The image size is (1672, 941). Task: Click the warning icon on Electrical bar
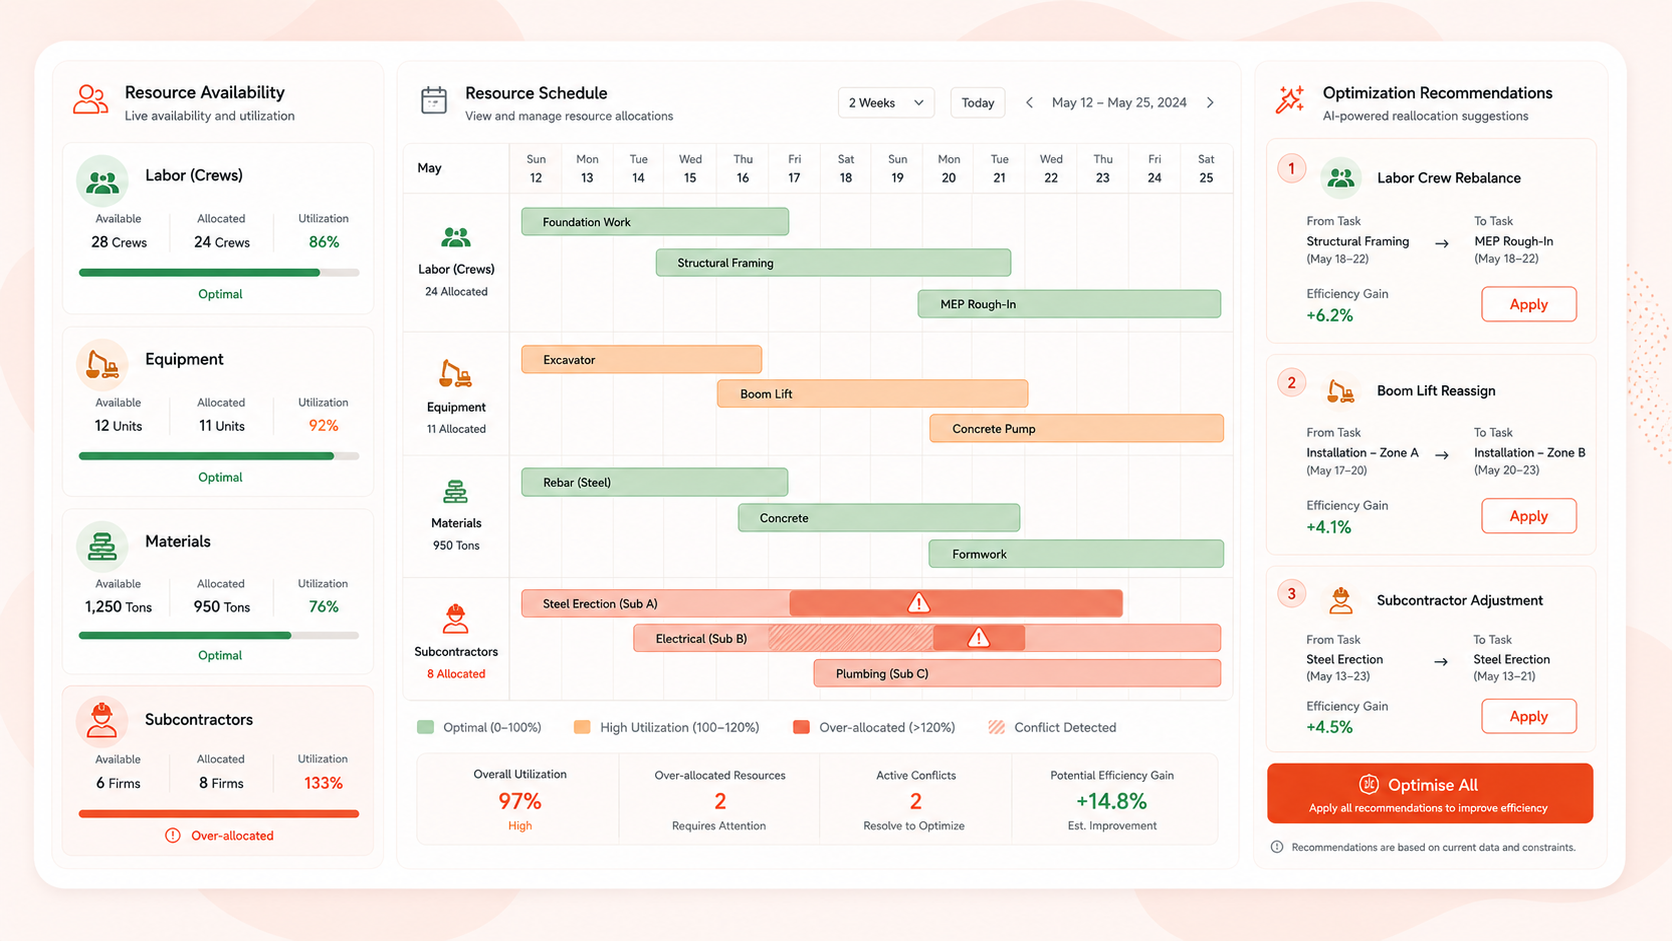tap(978, 638)
